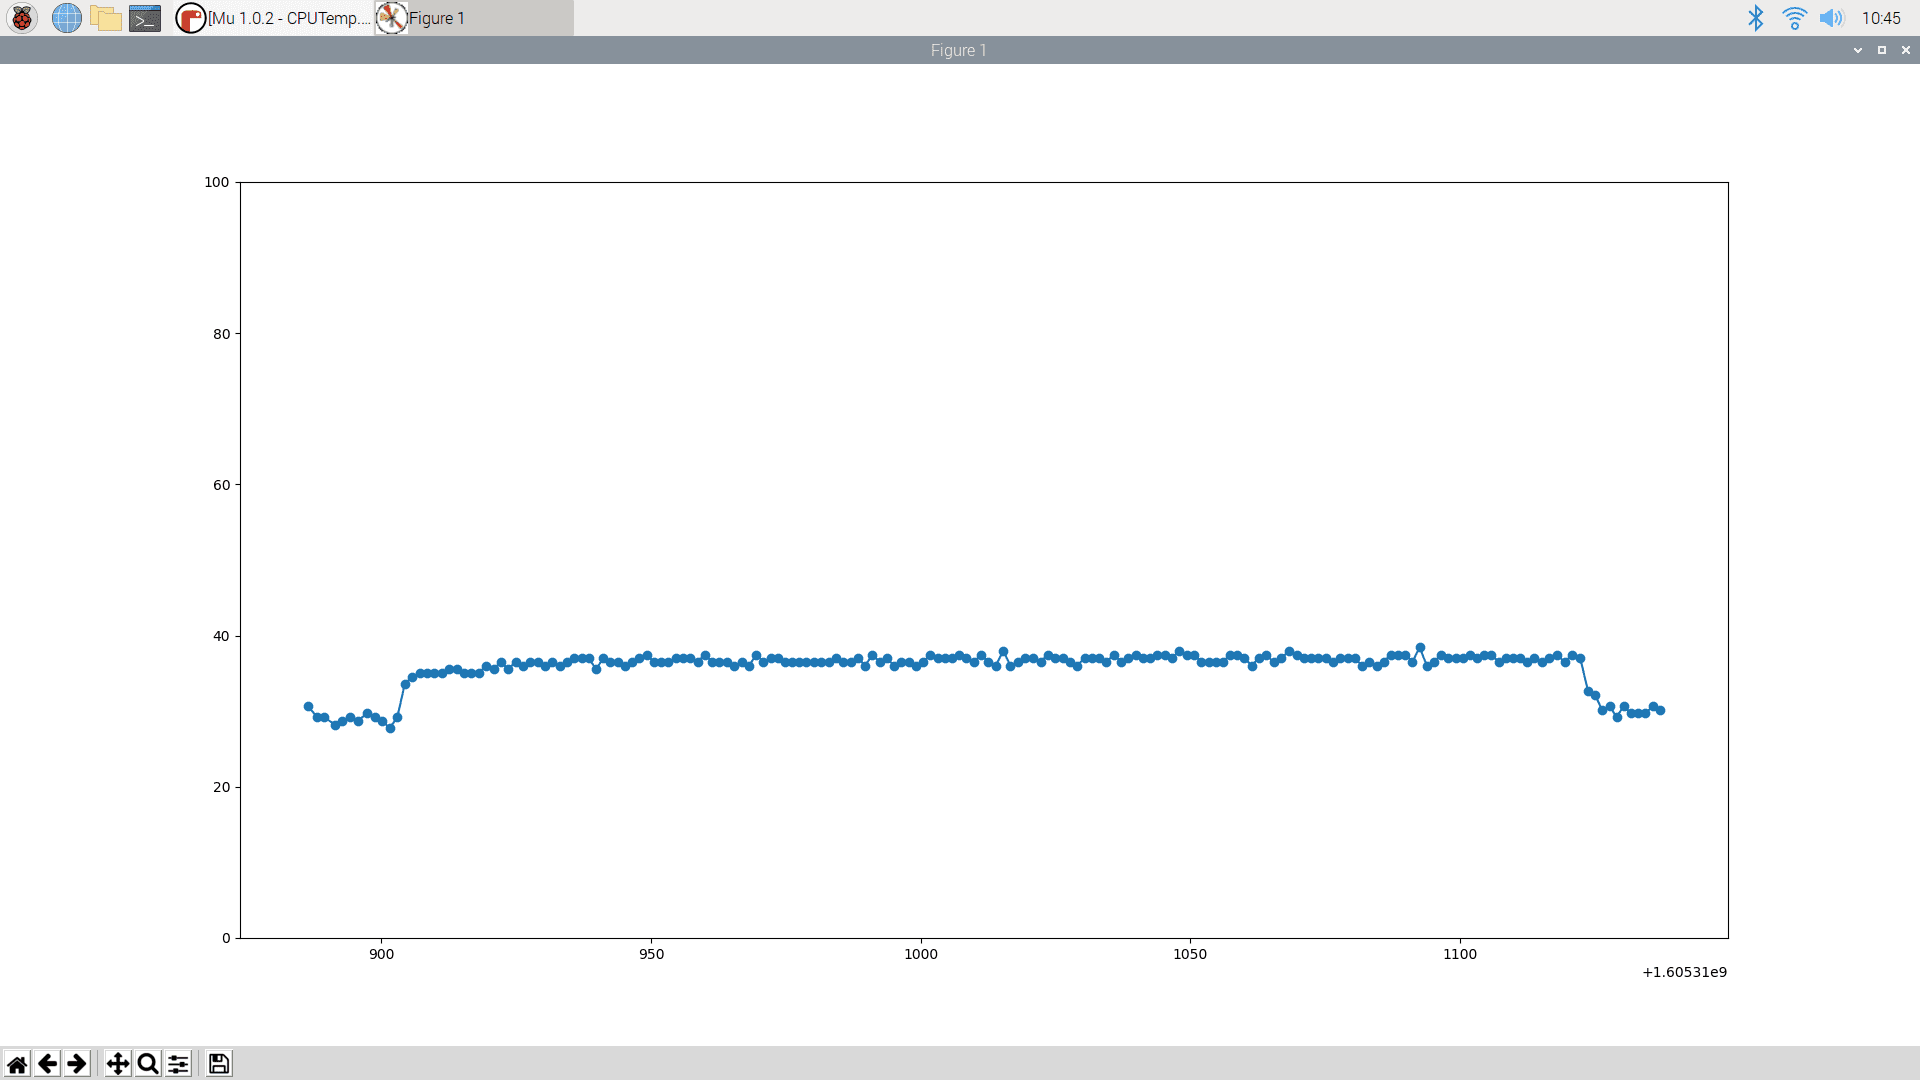Launch the terminal from the taskbar
The image size is (1920, 1080).
click(145, 18)
